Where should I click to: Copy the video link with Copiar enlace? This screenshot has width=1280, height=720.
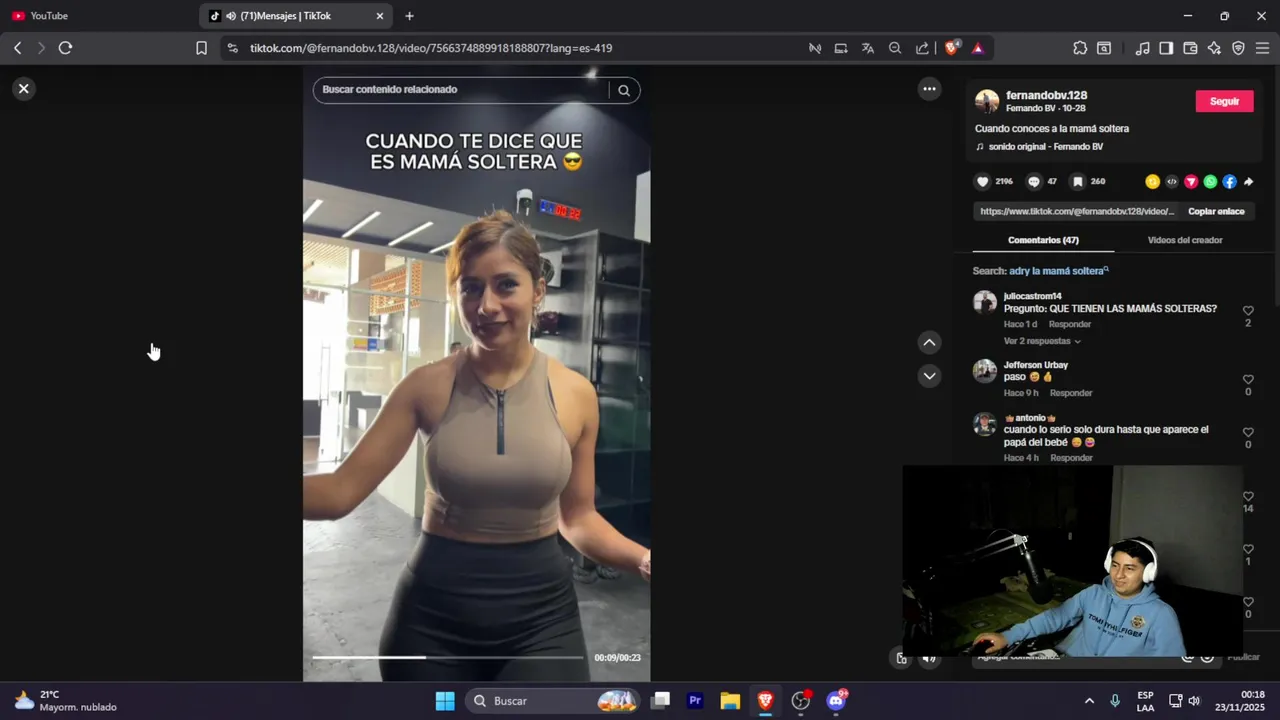tap(1216, 212)
